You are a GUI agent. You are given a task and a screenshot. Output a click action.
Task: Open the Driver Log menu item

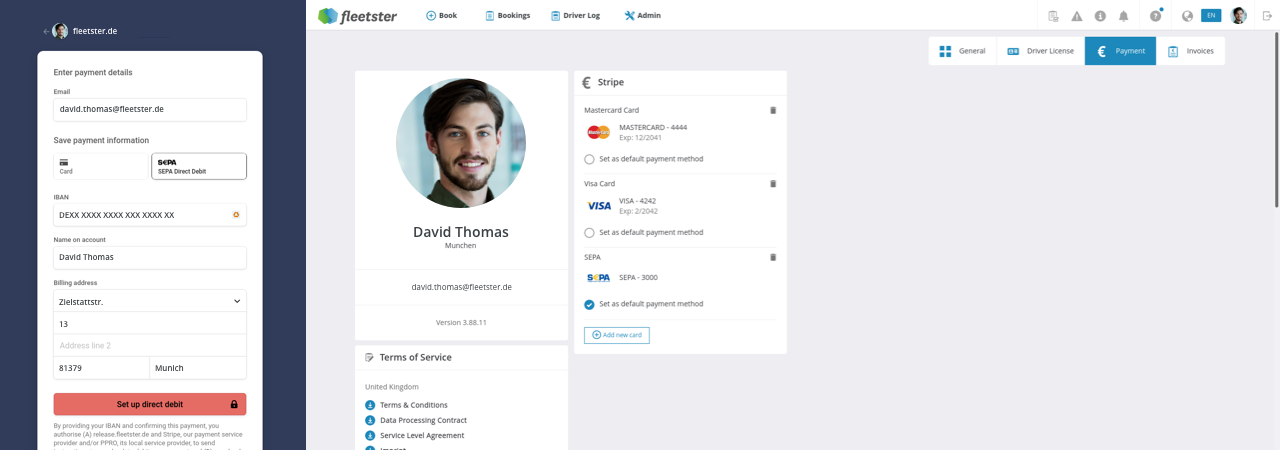(x=575, y=15)
